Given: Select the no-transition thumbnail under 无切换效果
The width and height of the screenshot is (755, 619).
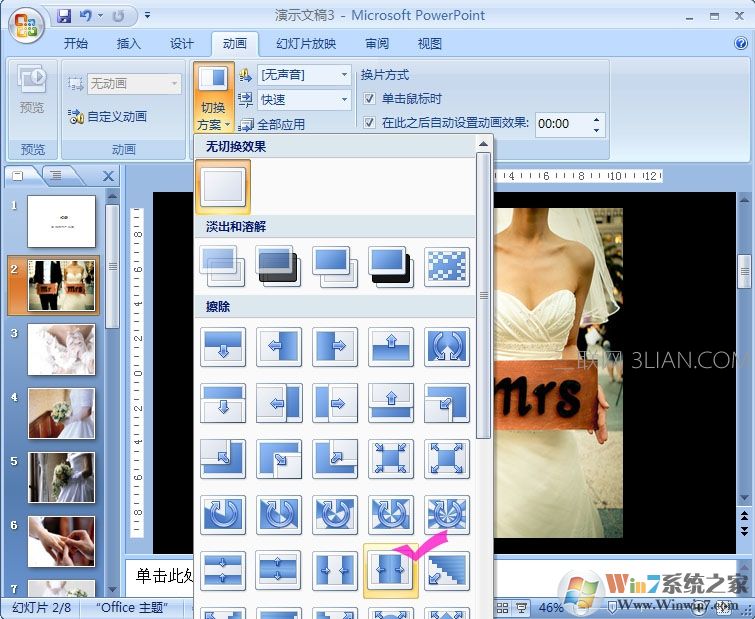Looking at the screenshot, I should point(223,188).
